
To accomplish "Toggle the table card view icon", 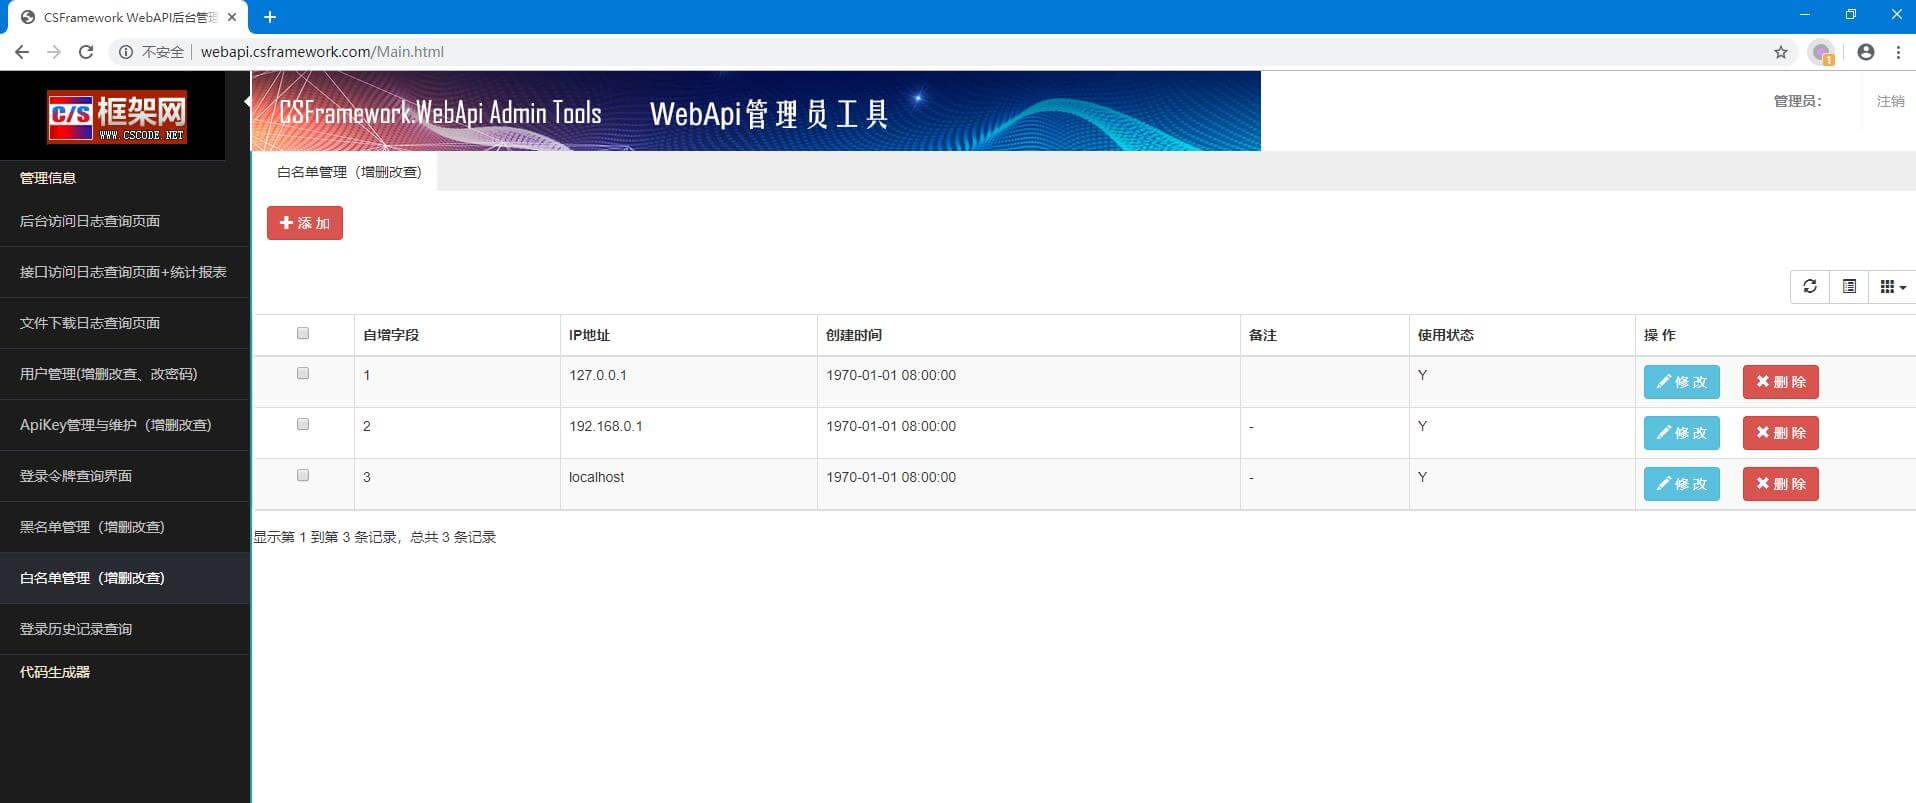I will click(x=1849, y=287).
